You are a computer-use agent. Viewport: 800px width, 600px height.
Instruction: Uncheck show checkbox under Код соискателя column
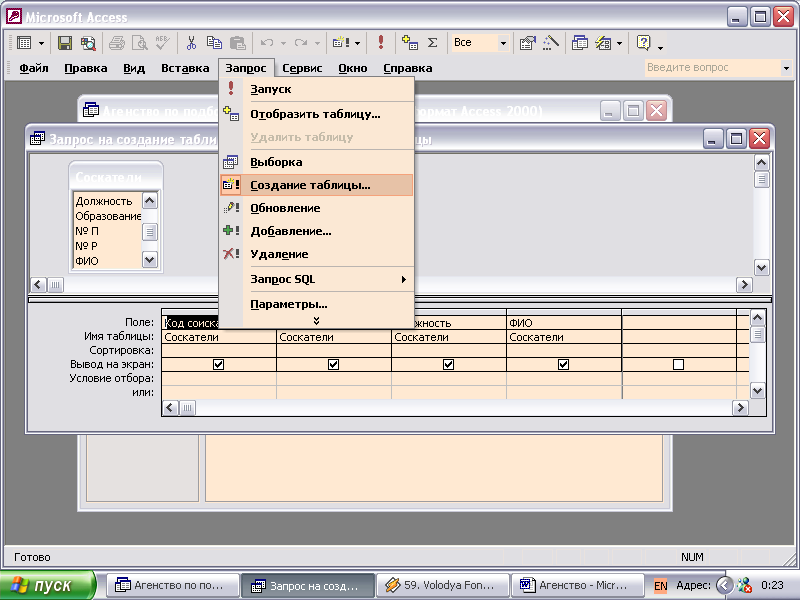(219, 365)
